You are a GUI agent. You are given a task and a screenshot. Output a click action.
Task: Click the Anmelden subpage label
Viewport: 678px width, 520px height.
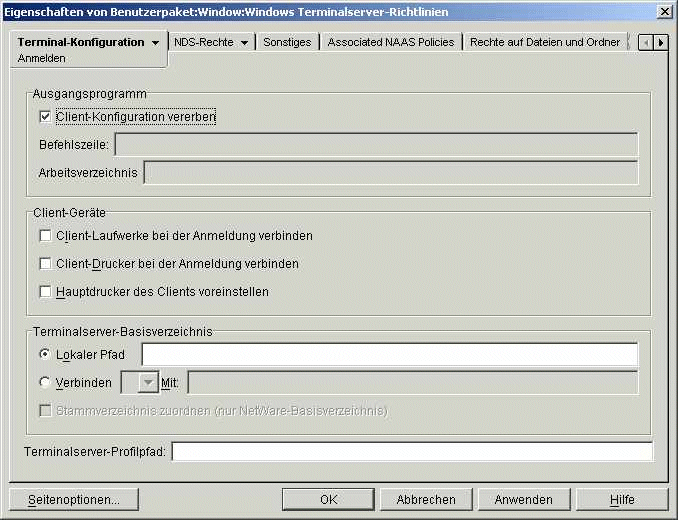coord(42,58)
